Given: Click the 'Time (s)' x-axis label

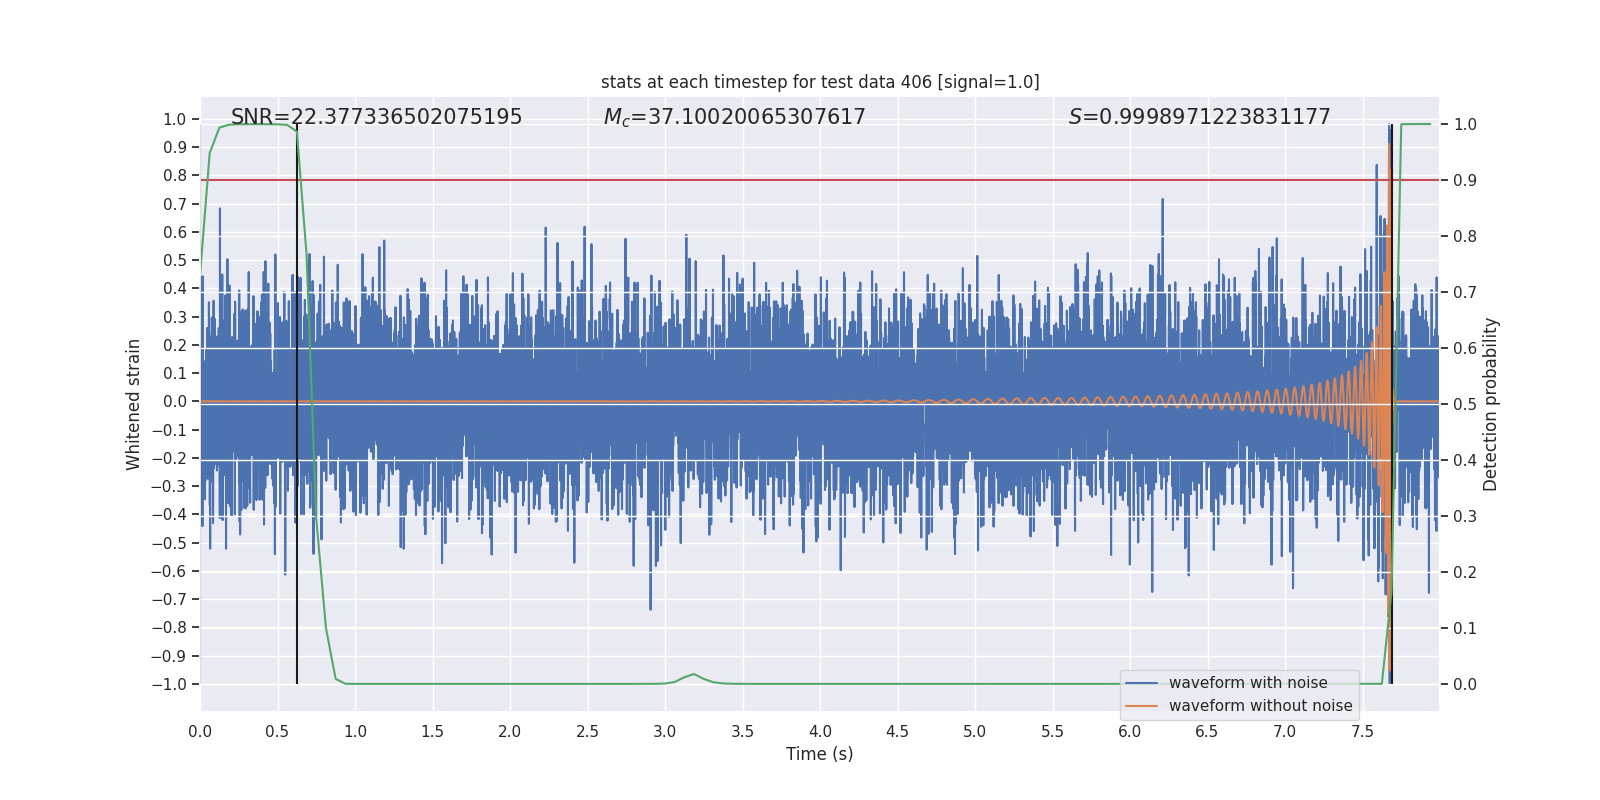Looking at the screenshot, I should (819, 754).
